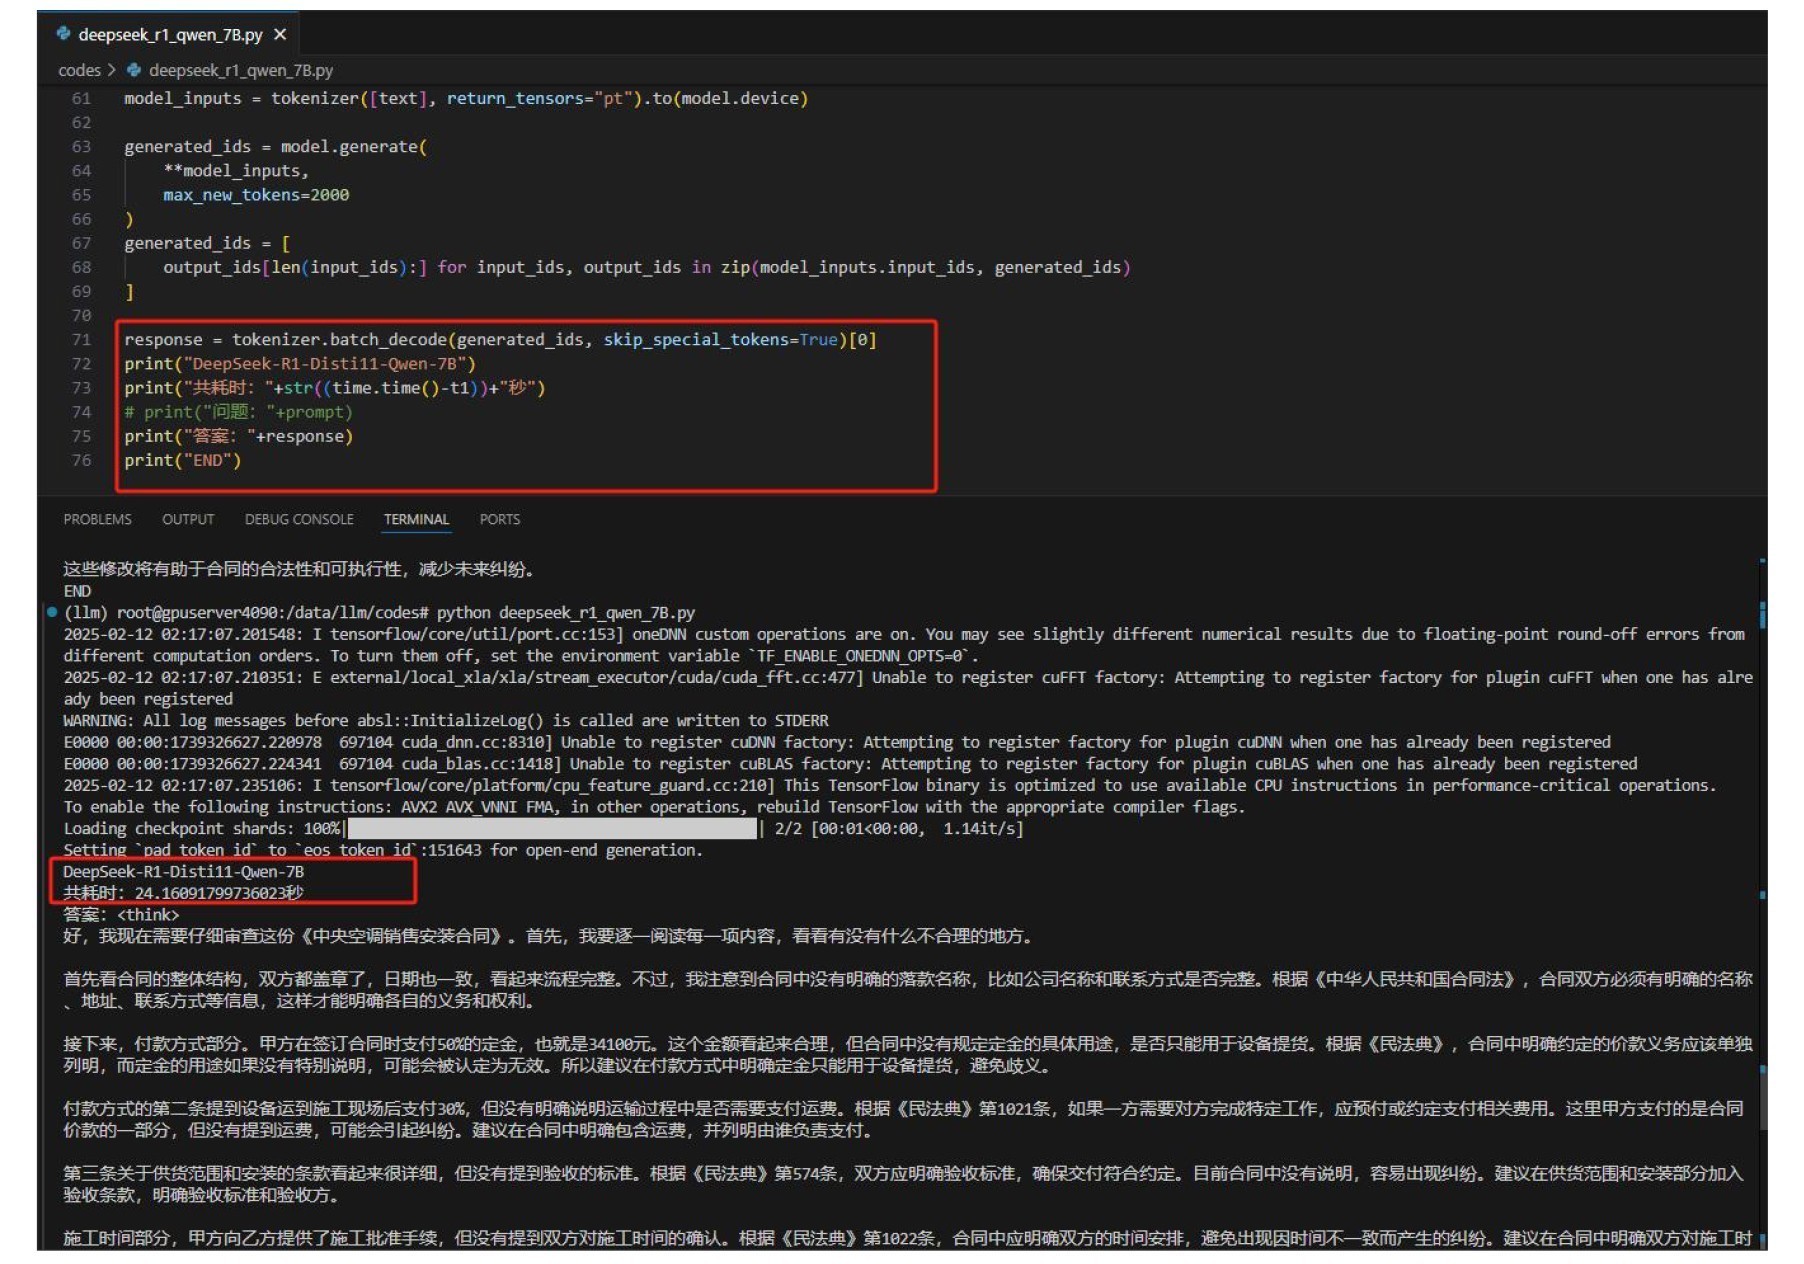Click the python deepseek_r1_qwen_7B.py command in terminal

click(x=565, y=613)
